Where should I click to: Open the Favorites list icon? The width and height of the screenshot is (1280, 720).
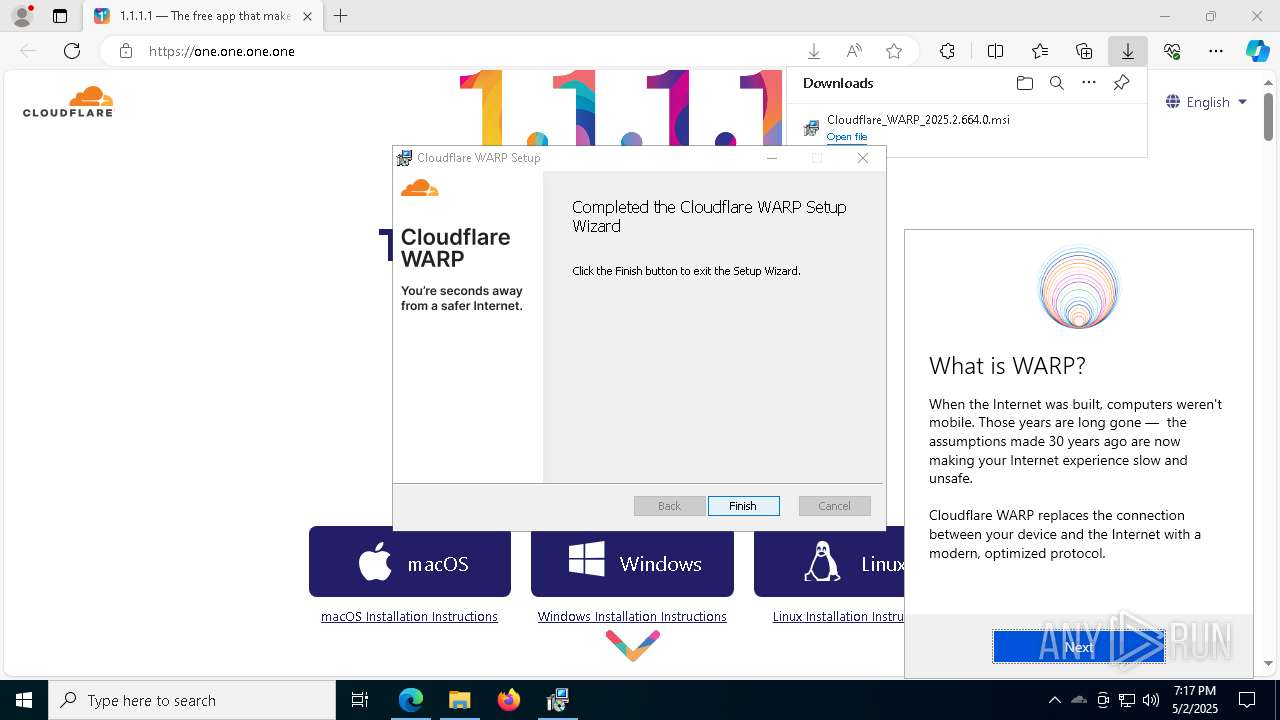pos(1040,51)
